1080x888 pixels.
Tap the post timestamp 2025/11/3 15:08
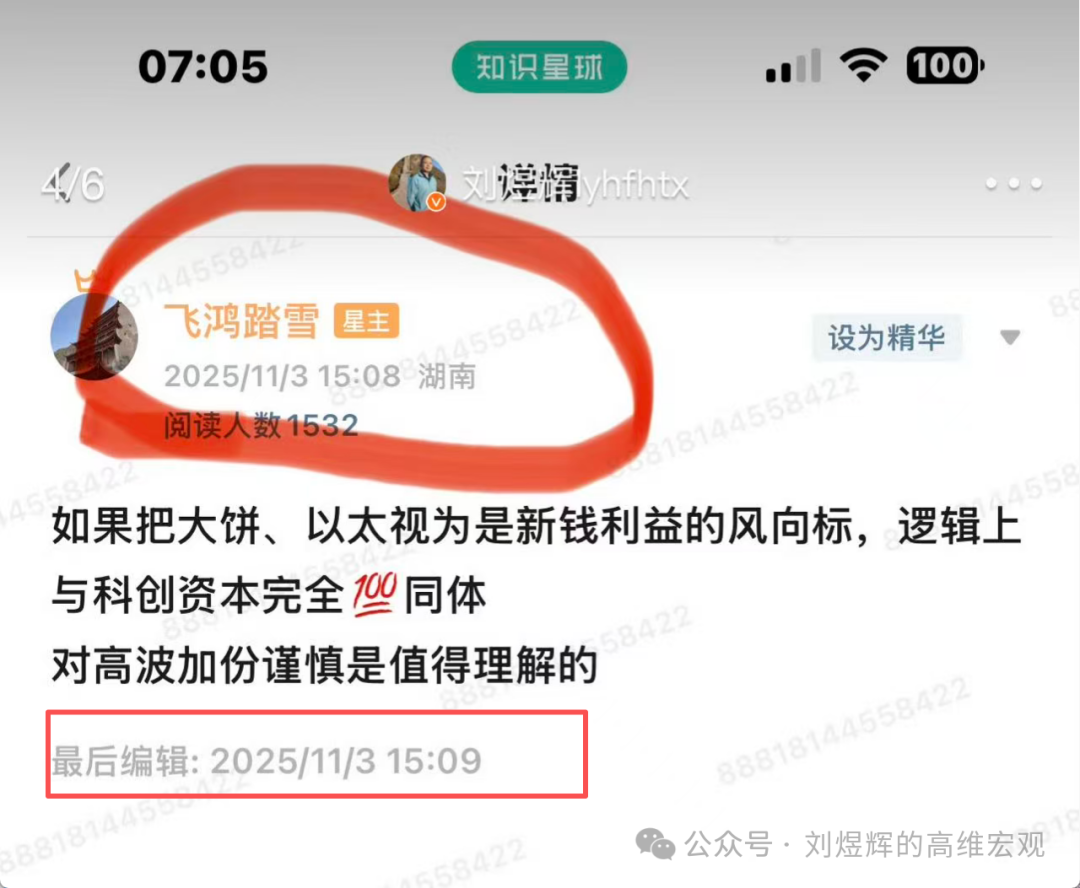[282, 376]
